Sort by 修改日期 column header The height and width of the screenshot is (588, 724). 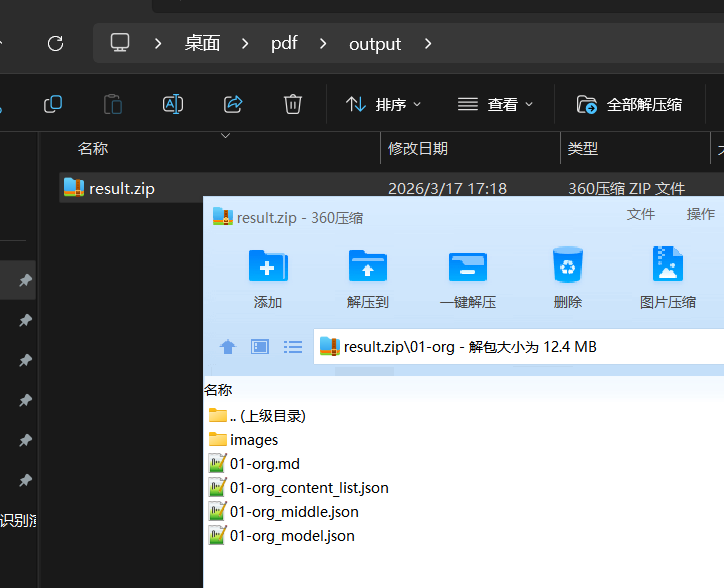pyautogui.click(x=418, y=149)
